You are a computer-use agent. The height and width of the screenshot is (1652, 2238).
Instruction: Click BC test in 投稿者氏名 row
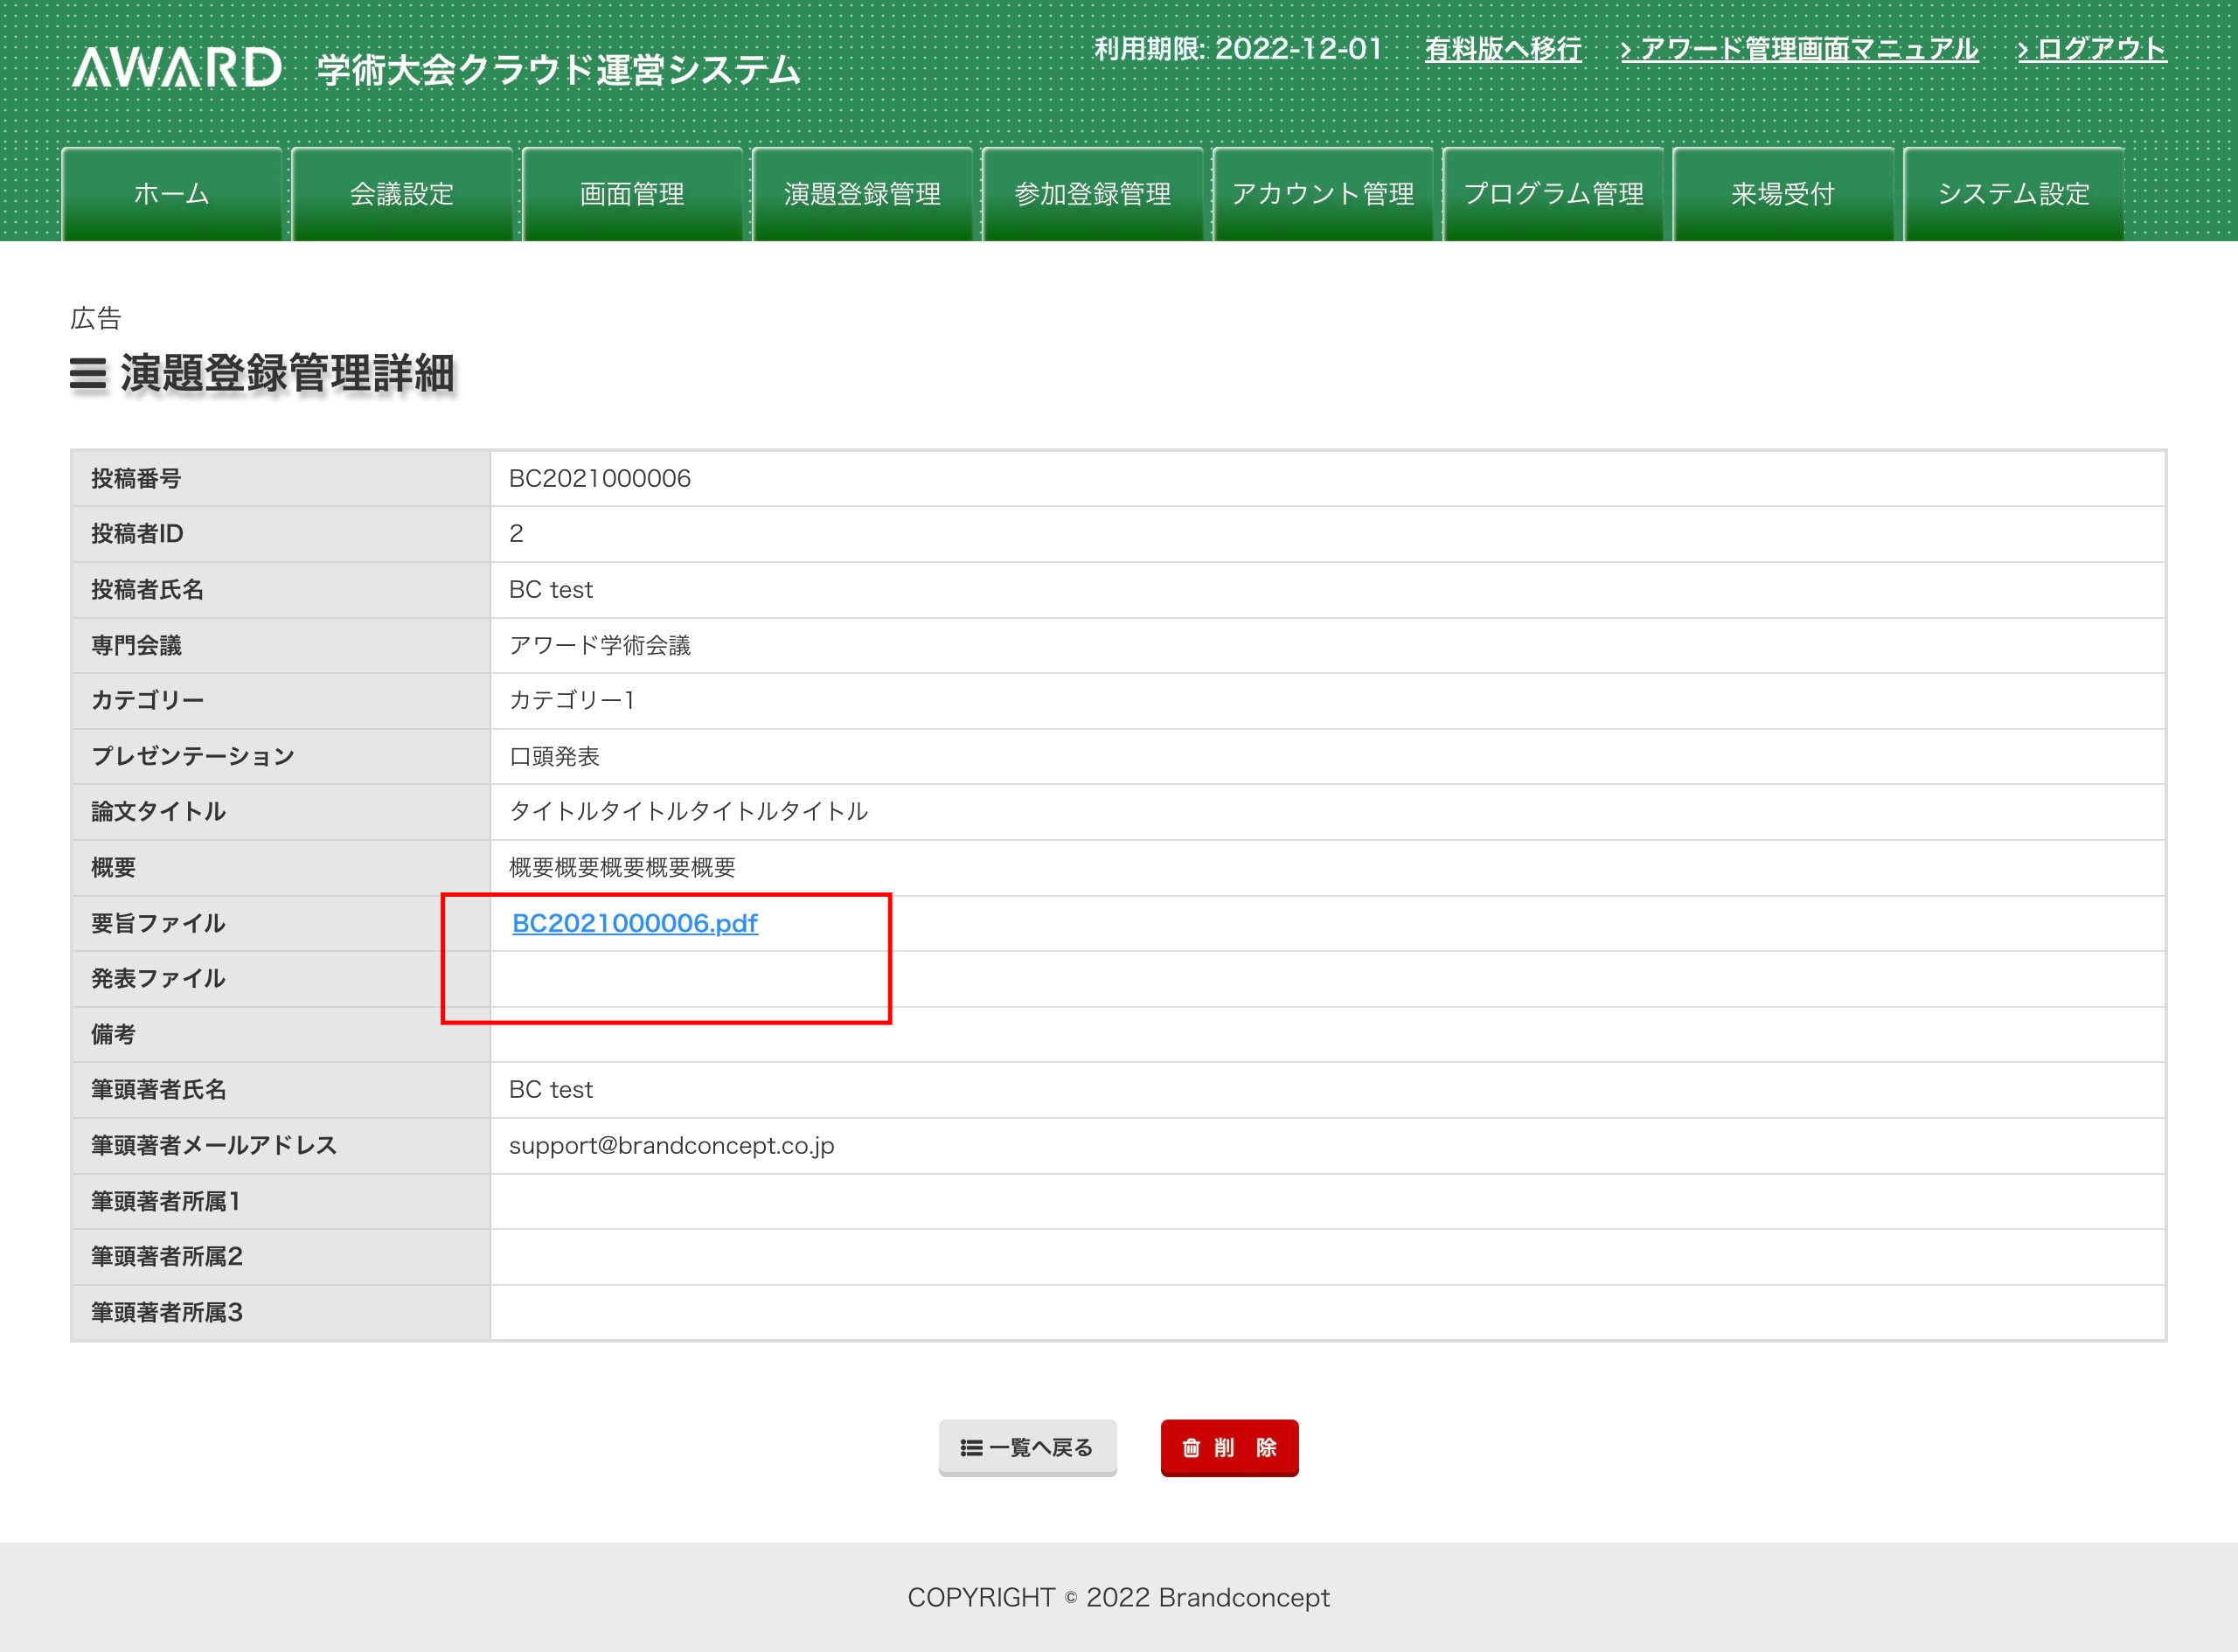[551, 590]
